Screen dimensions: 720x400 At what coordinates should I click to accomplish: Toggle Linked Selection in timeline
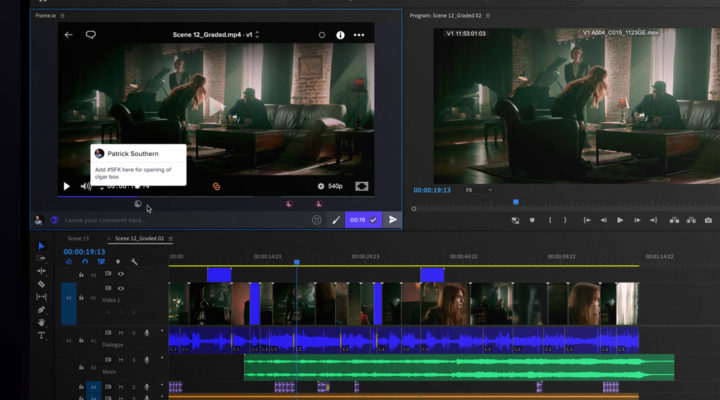pos(101,261)
